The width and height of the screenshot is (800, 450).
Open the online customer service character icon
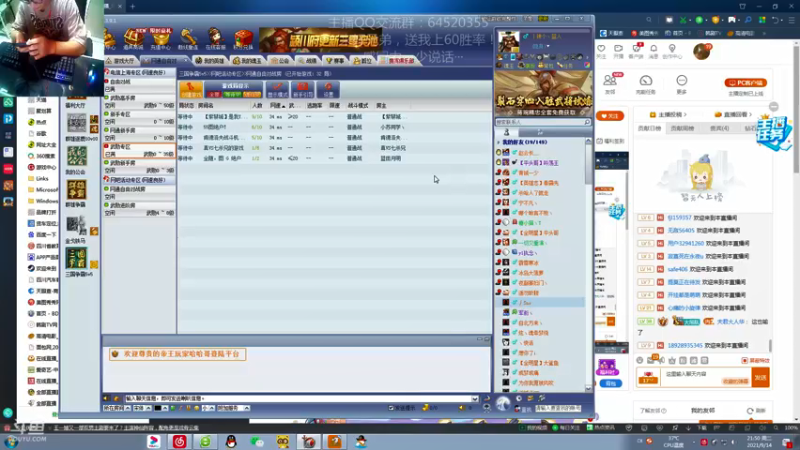pyautogui.click(x=215, y=39)
